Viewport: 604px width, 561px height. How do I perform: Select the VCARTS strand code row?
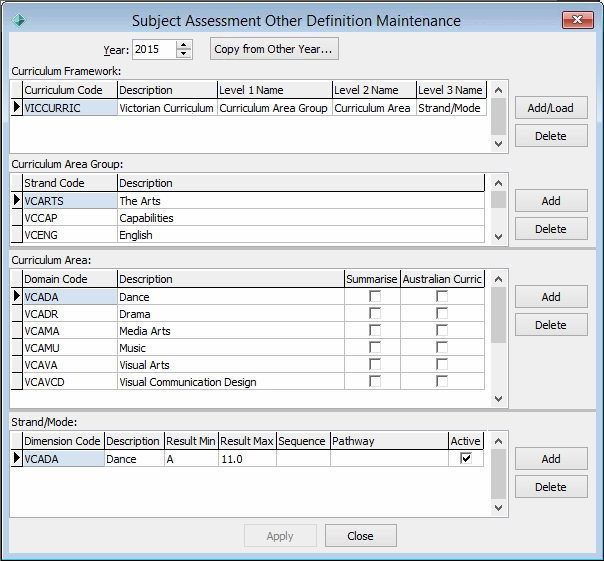[70, 201]
